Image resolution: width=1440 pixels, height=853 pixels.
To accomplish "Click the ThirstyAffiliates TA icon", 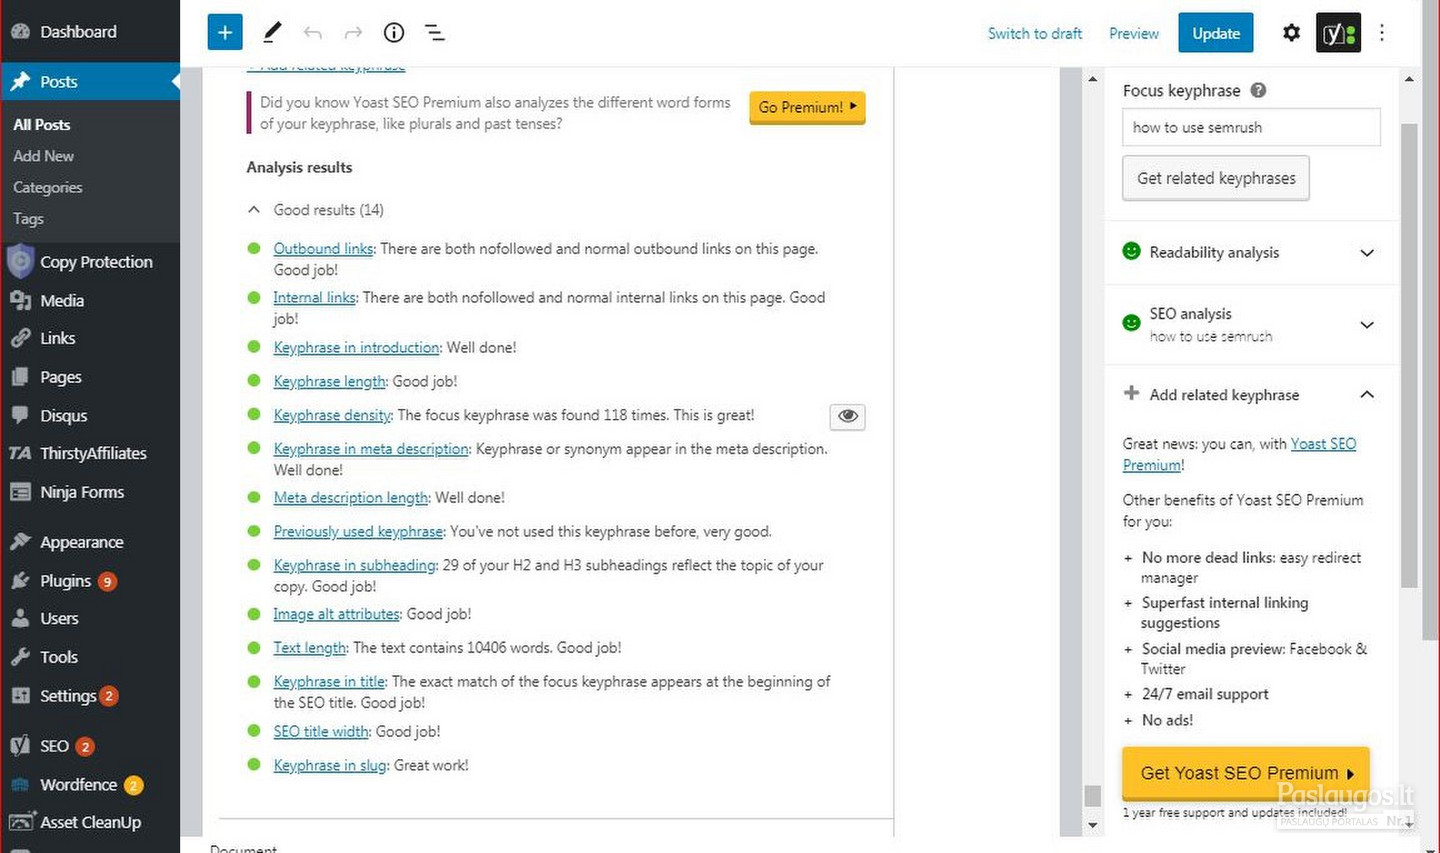I will [20, 453].
